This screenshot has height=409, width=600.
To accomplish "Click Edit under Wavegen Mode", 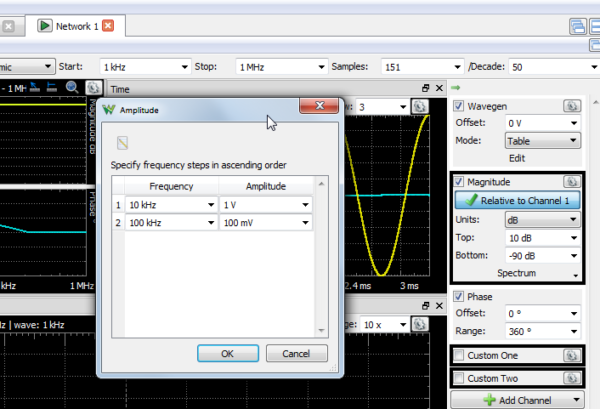I will (x=517, y=158).
